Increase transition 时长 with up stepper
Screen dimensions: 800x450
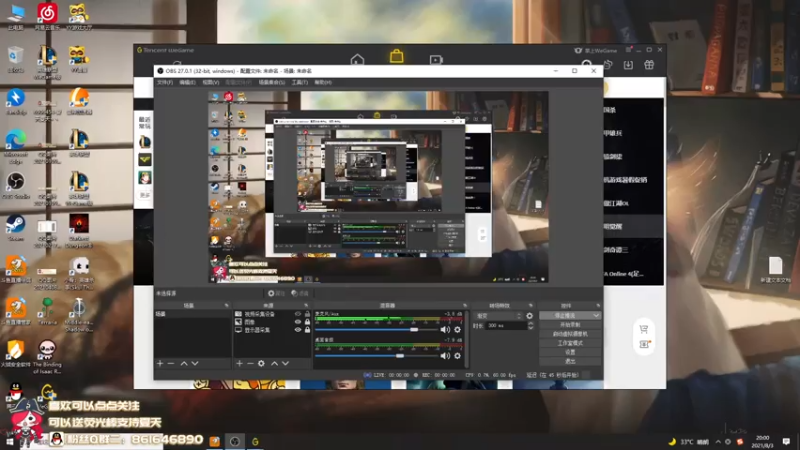(530, 323)
